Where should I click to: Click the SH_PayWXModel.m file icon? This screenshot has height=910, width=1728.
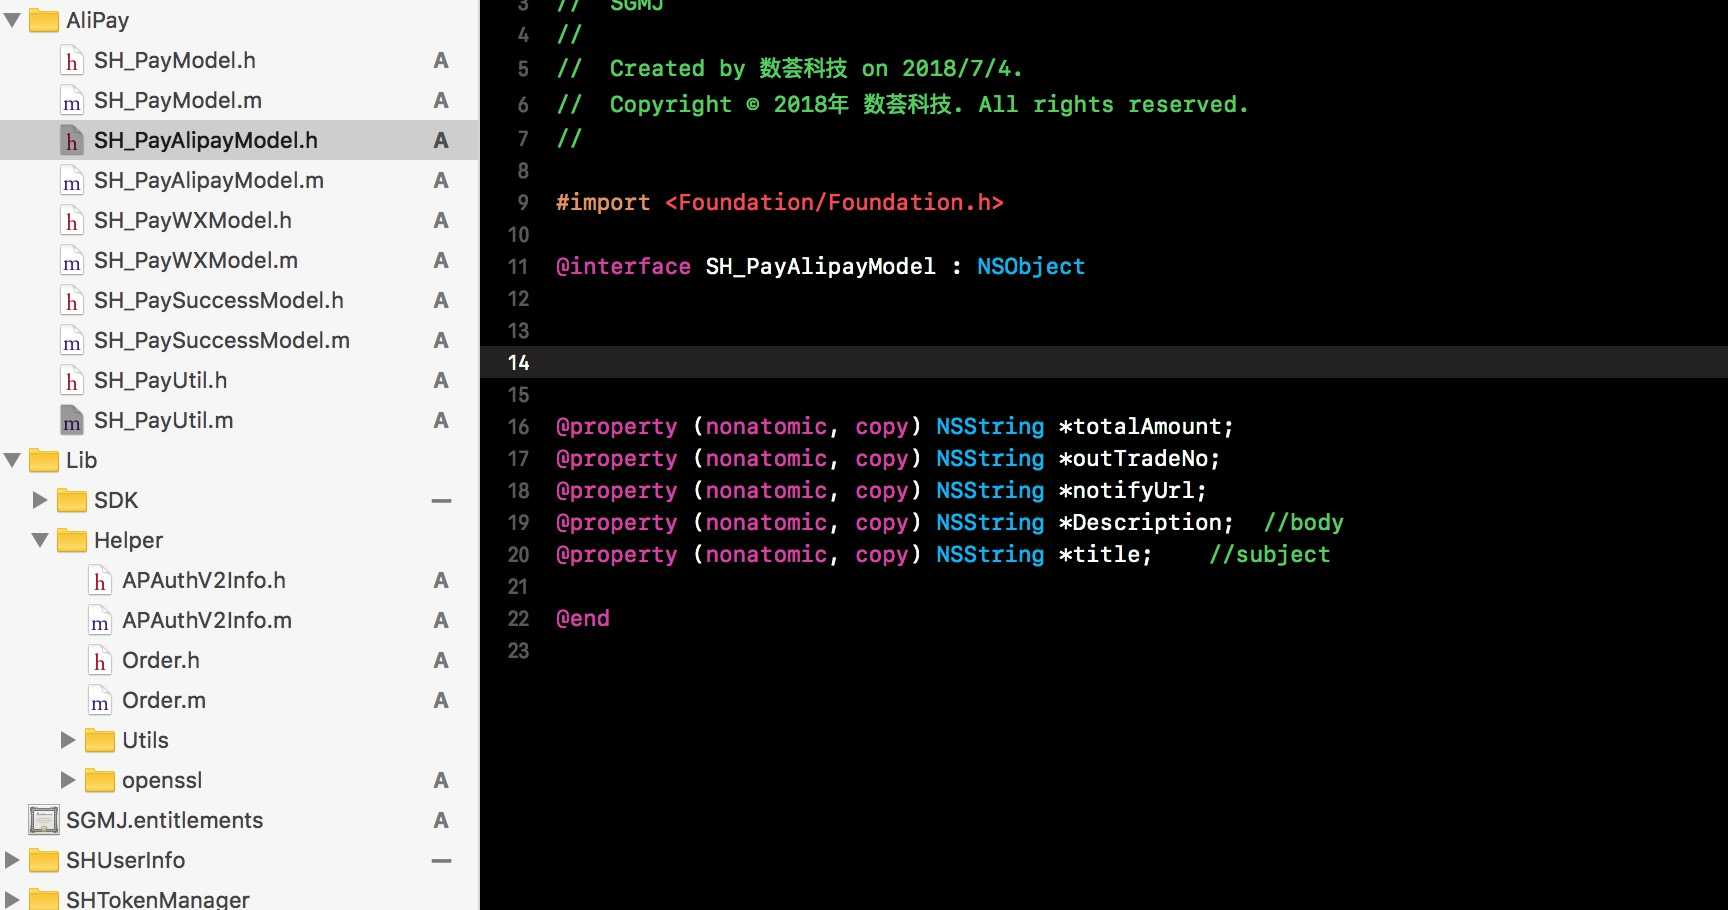click(x=72, y=261)
